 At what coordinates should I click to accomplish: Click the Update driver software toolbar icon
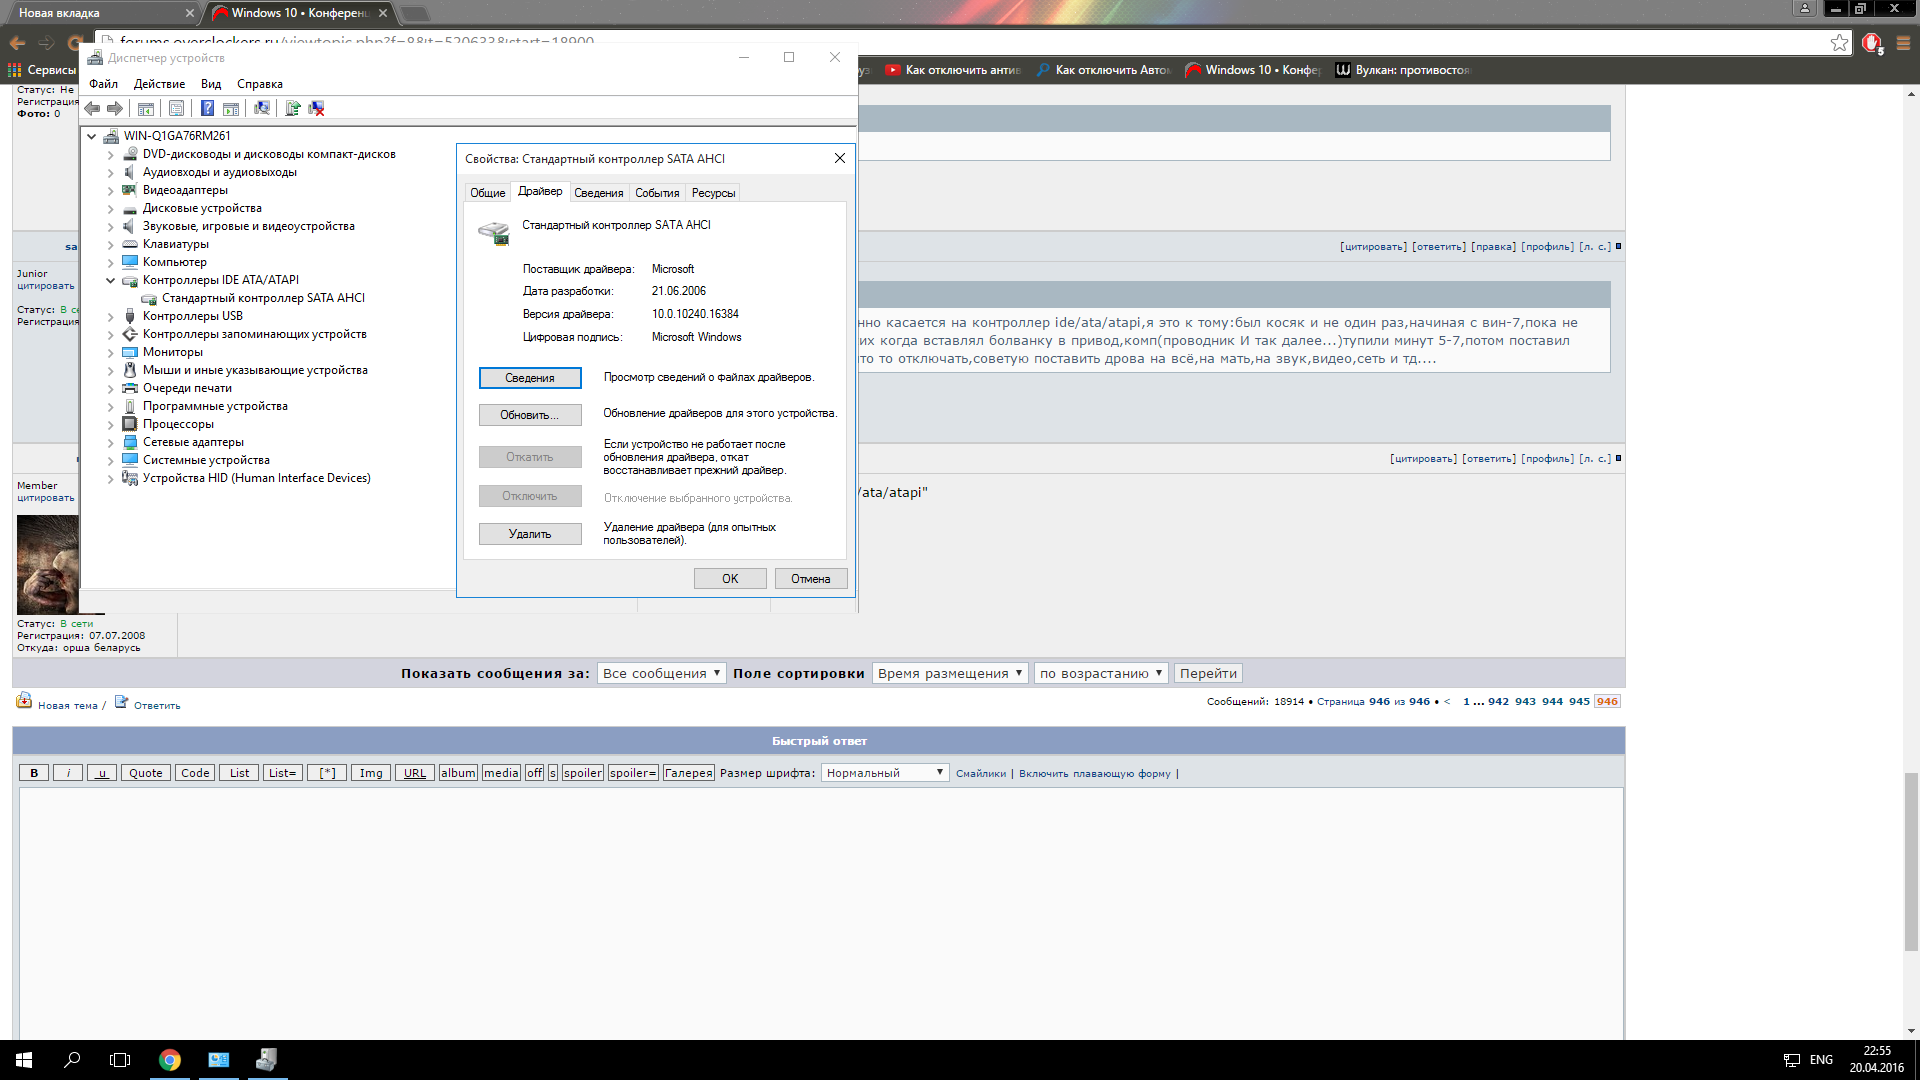coord(293,108)
